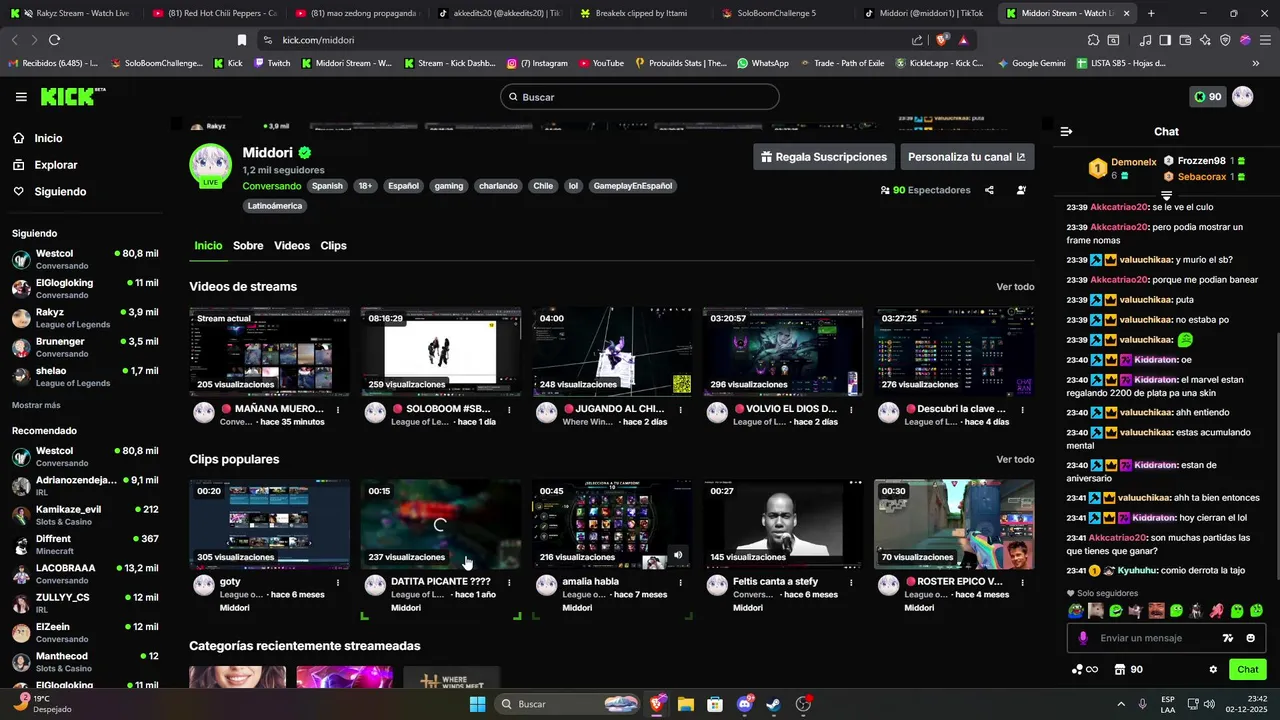
Task: Open chat settings gear icon
Action: click(x=1213, y=669)
